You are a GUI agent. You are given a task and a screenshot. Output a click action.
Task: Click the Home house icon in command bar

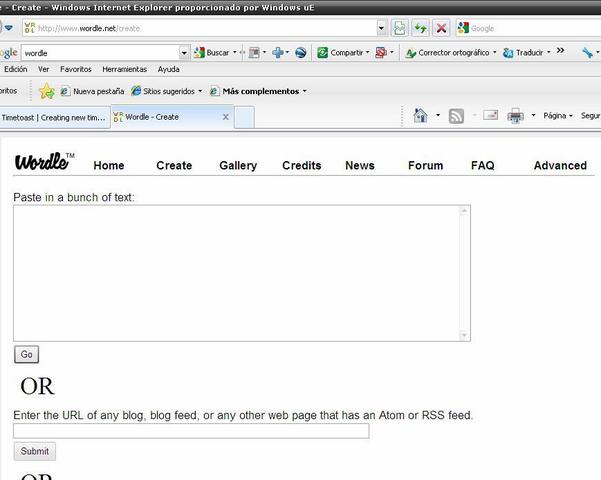coord(420,115)
